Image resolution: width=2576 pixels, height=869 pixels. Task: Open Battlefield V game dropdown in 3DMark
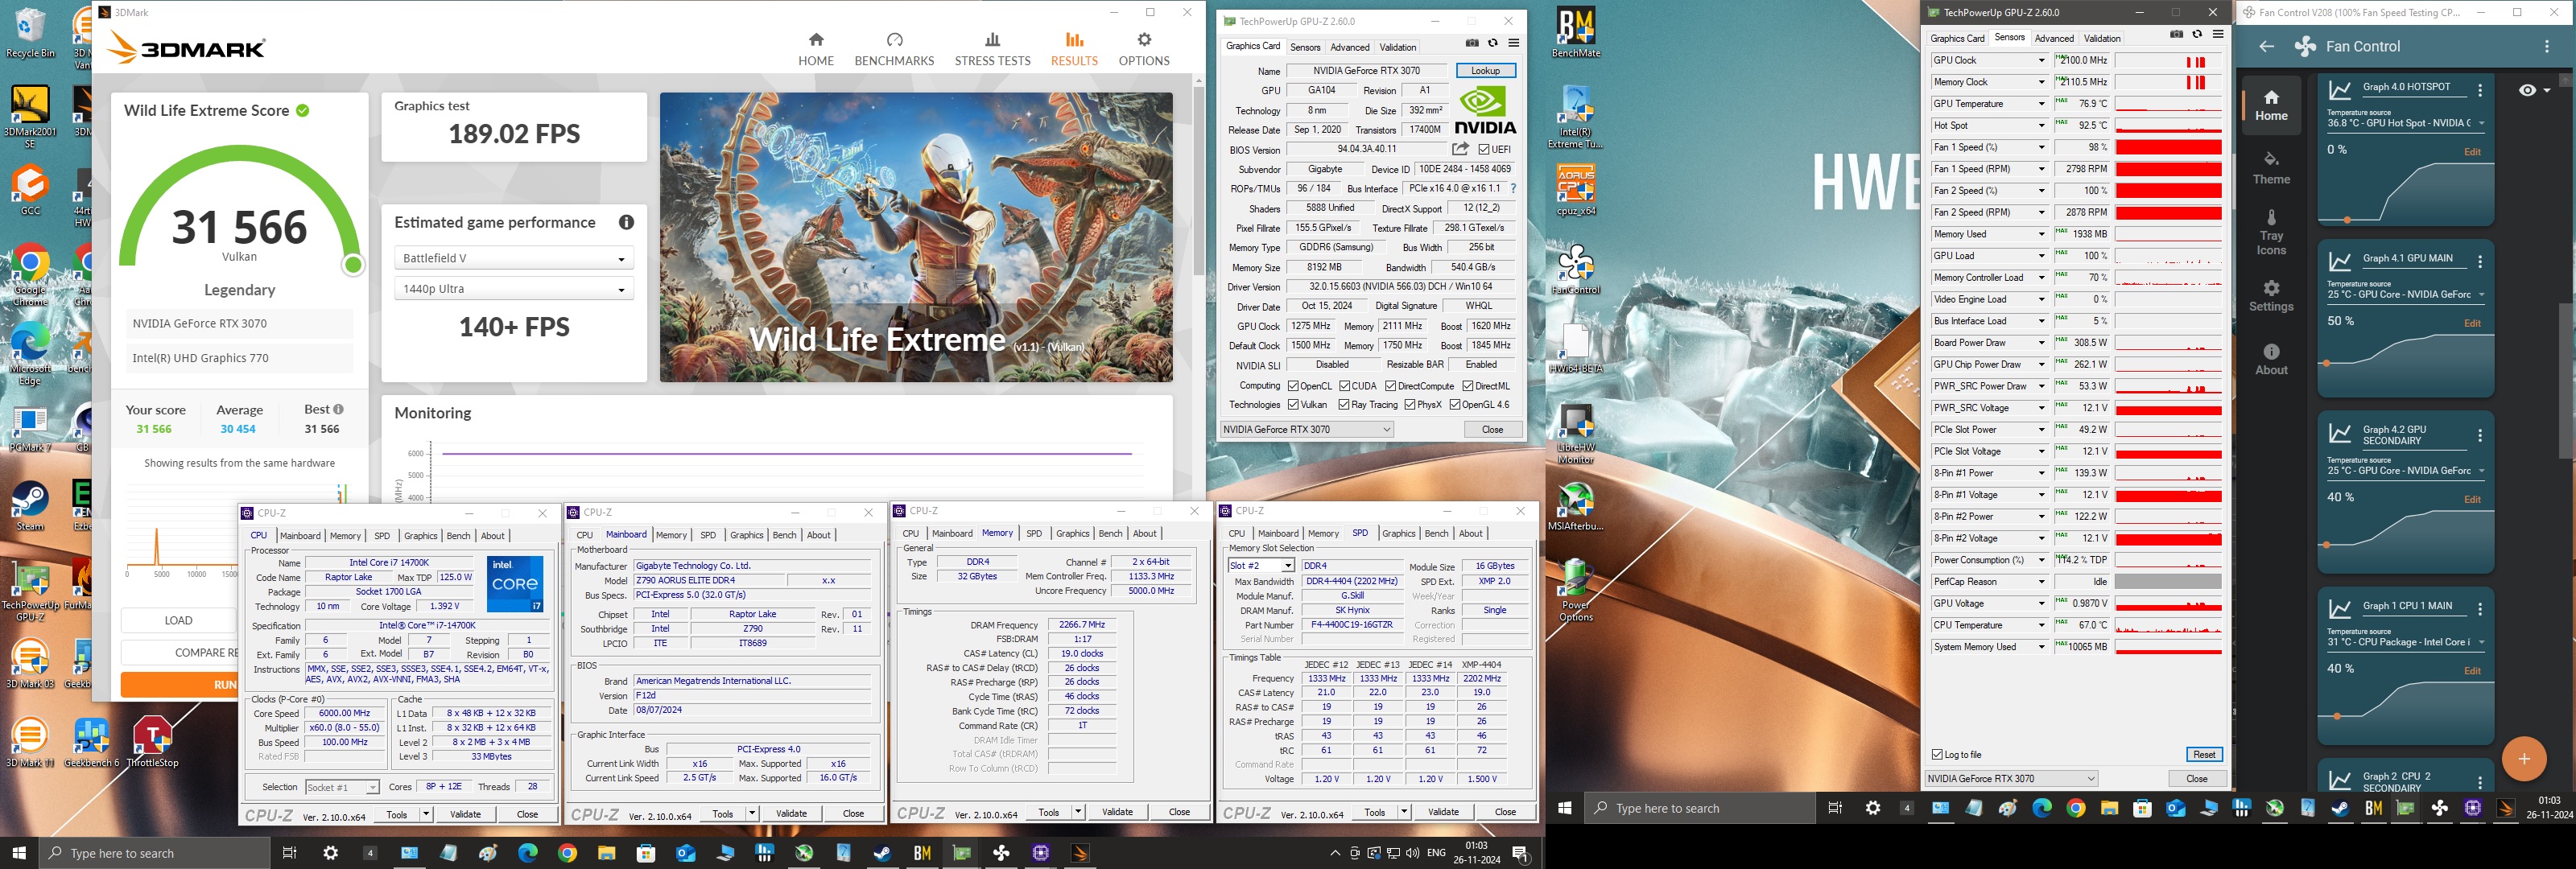[514, 258]
